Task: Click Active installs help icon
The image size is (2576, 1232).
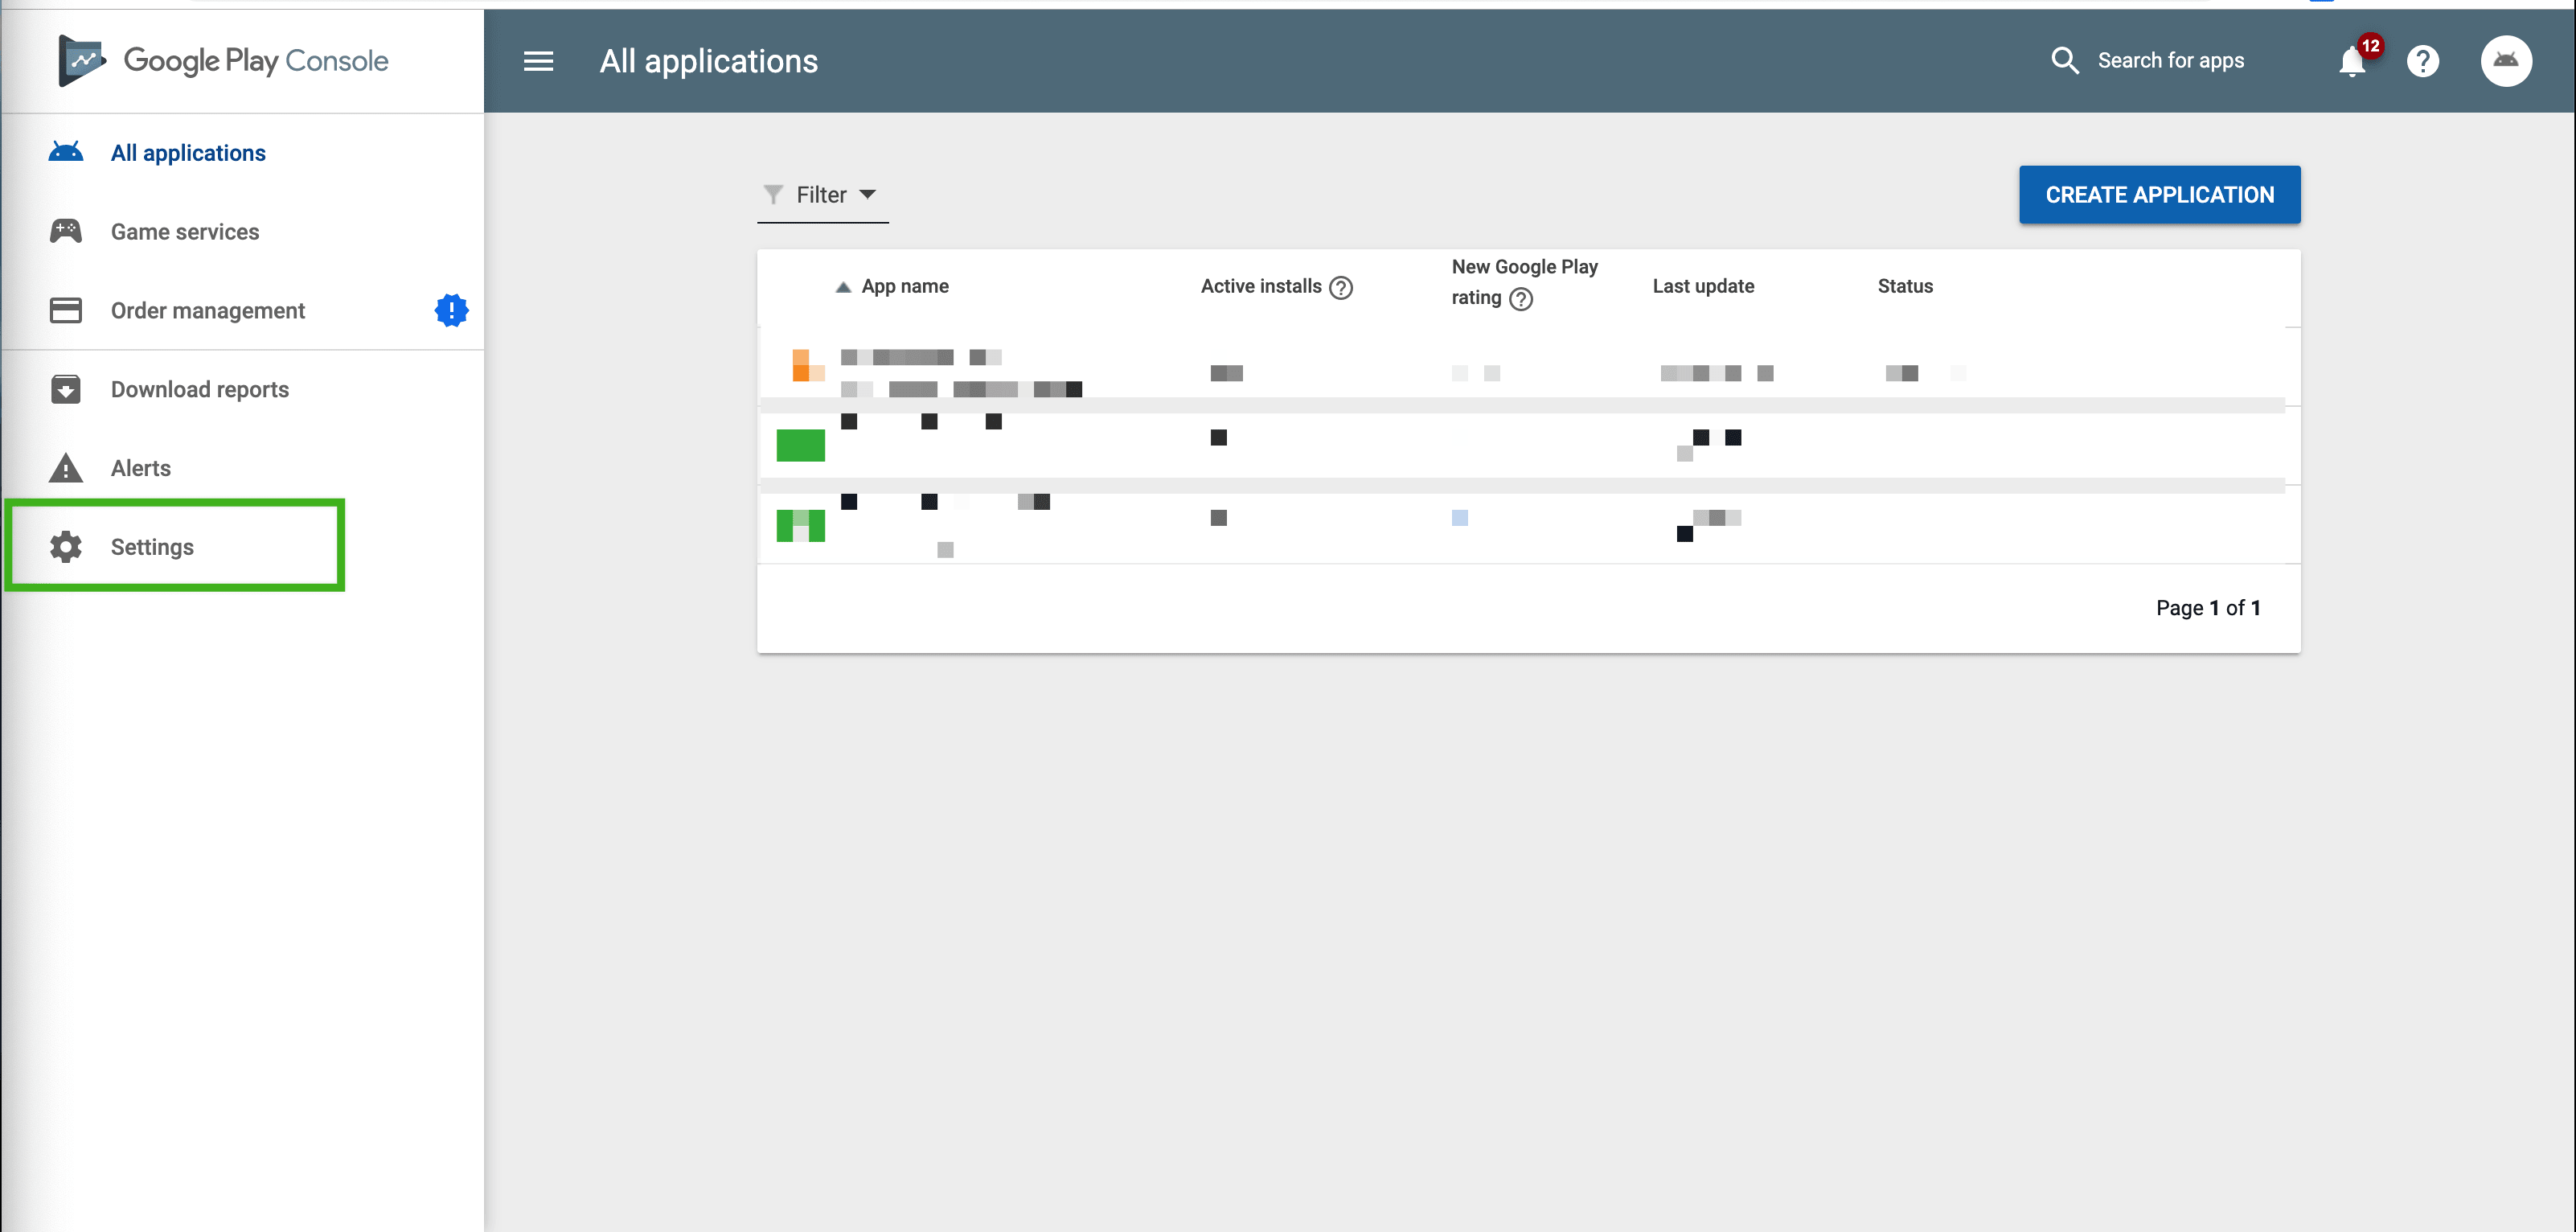Action: (1341, 287)
